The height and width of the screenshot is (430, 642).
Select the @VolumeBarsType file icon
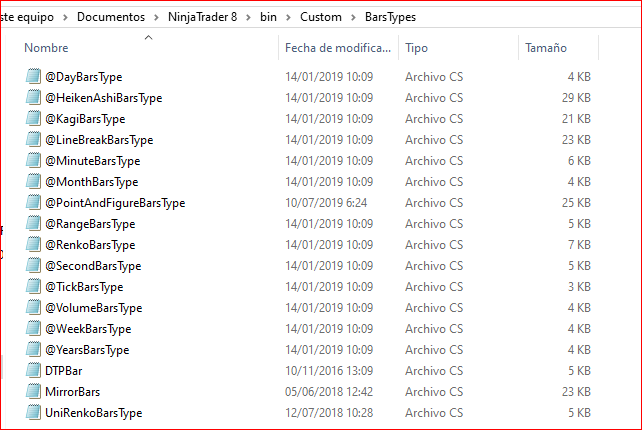(33, 307)
